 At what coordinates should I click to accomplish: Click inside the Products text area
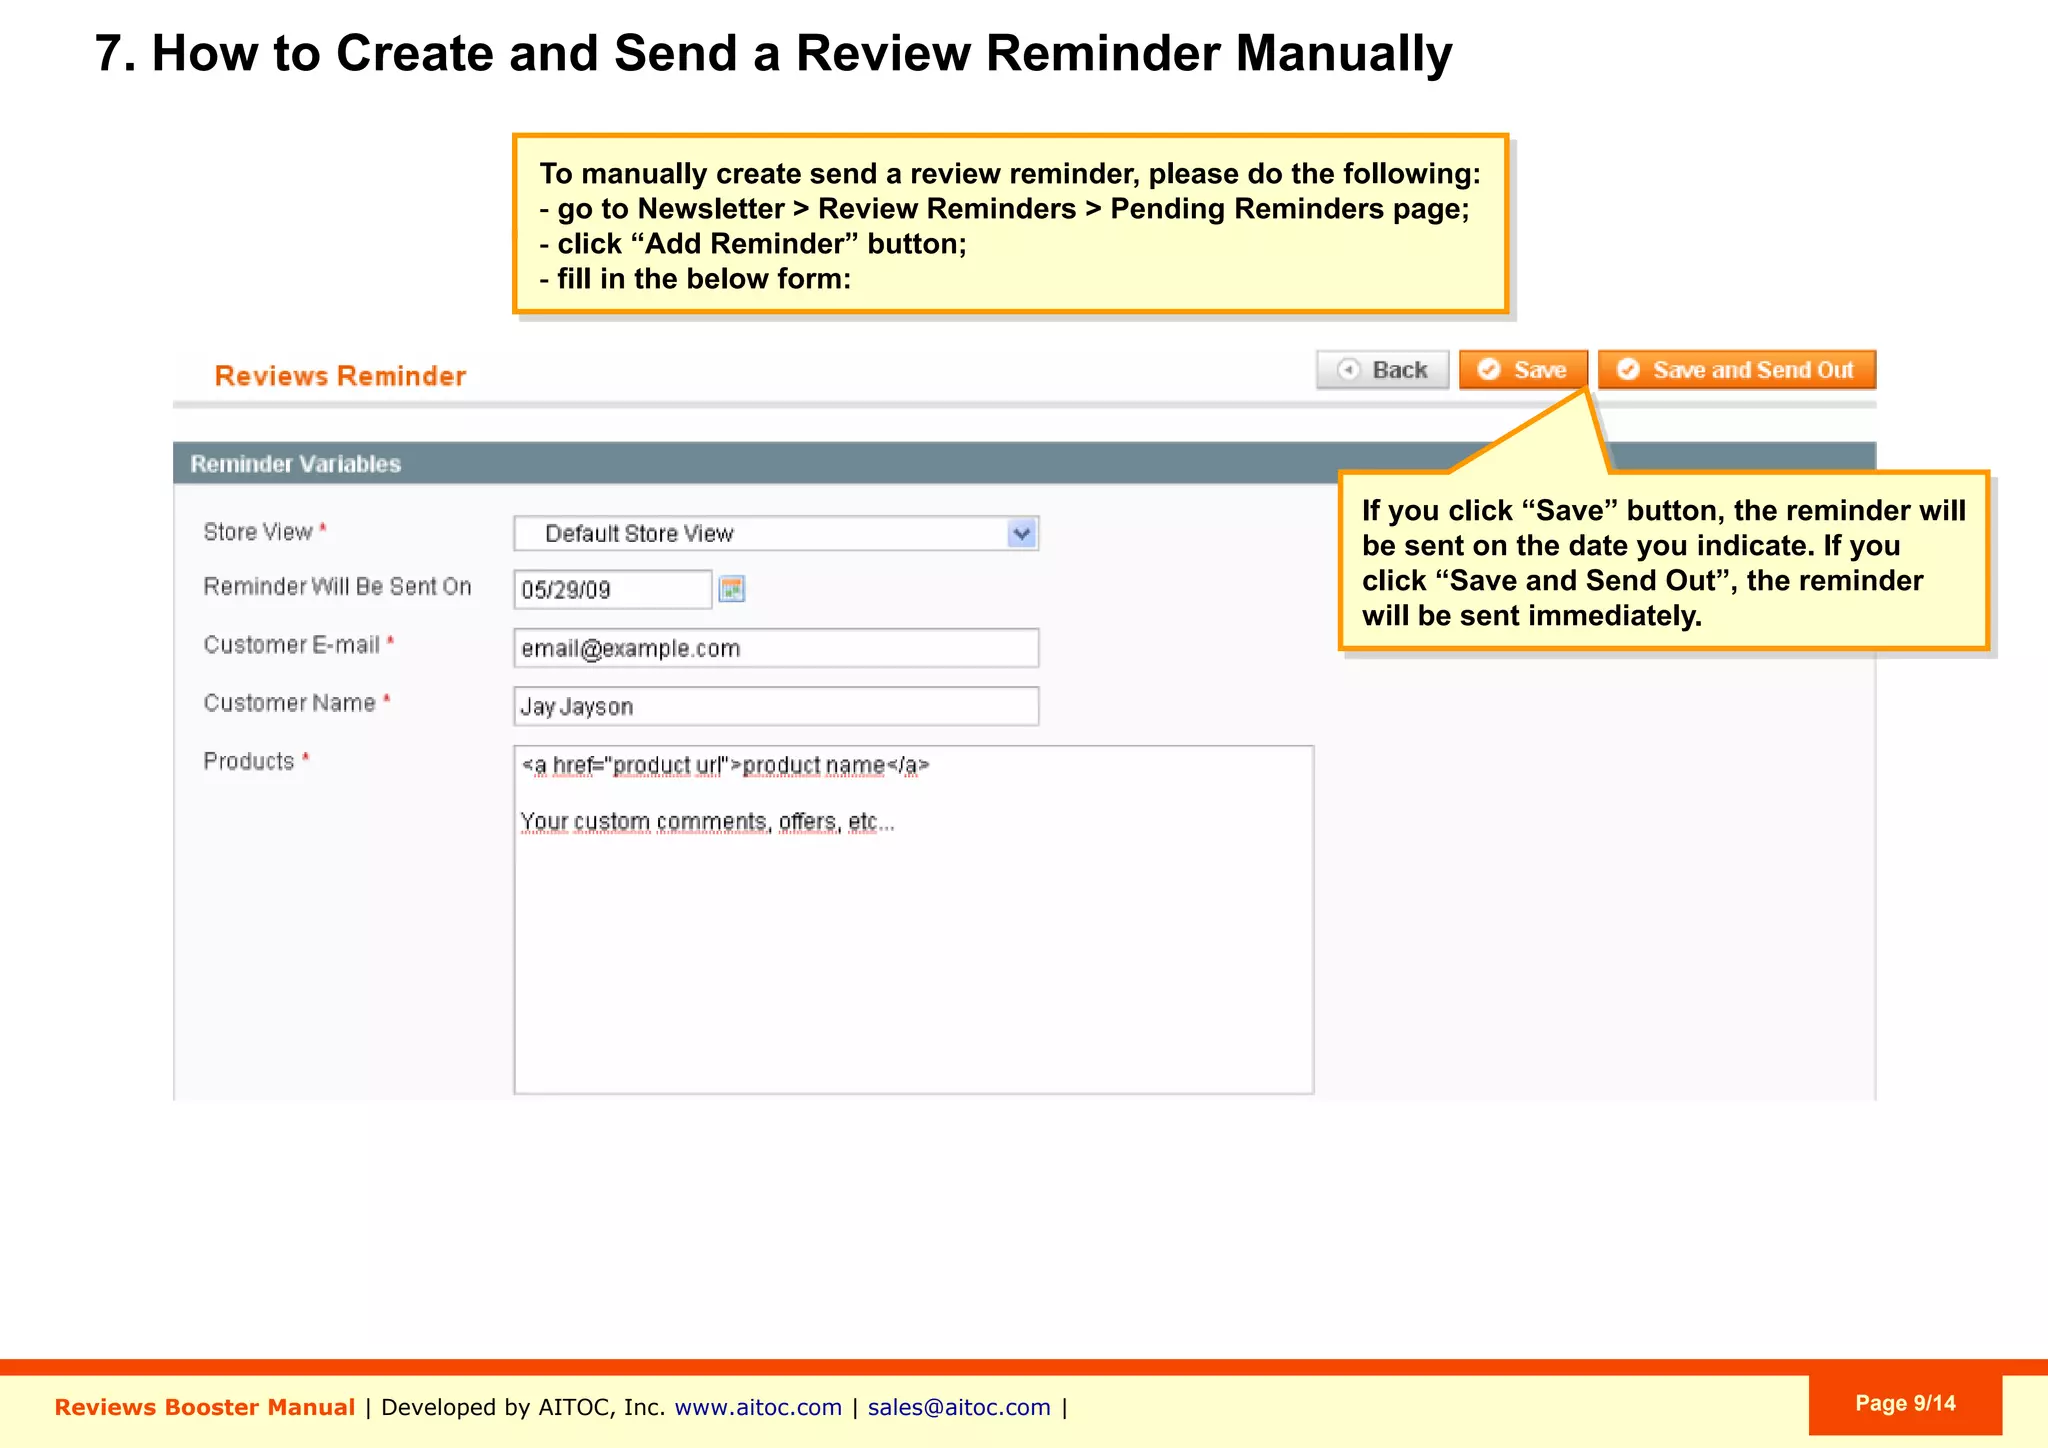[913, 920]
